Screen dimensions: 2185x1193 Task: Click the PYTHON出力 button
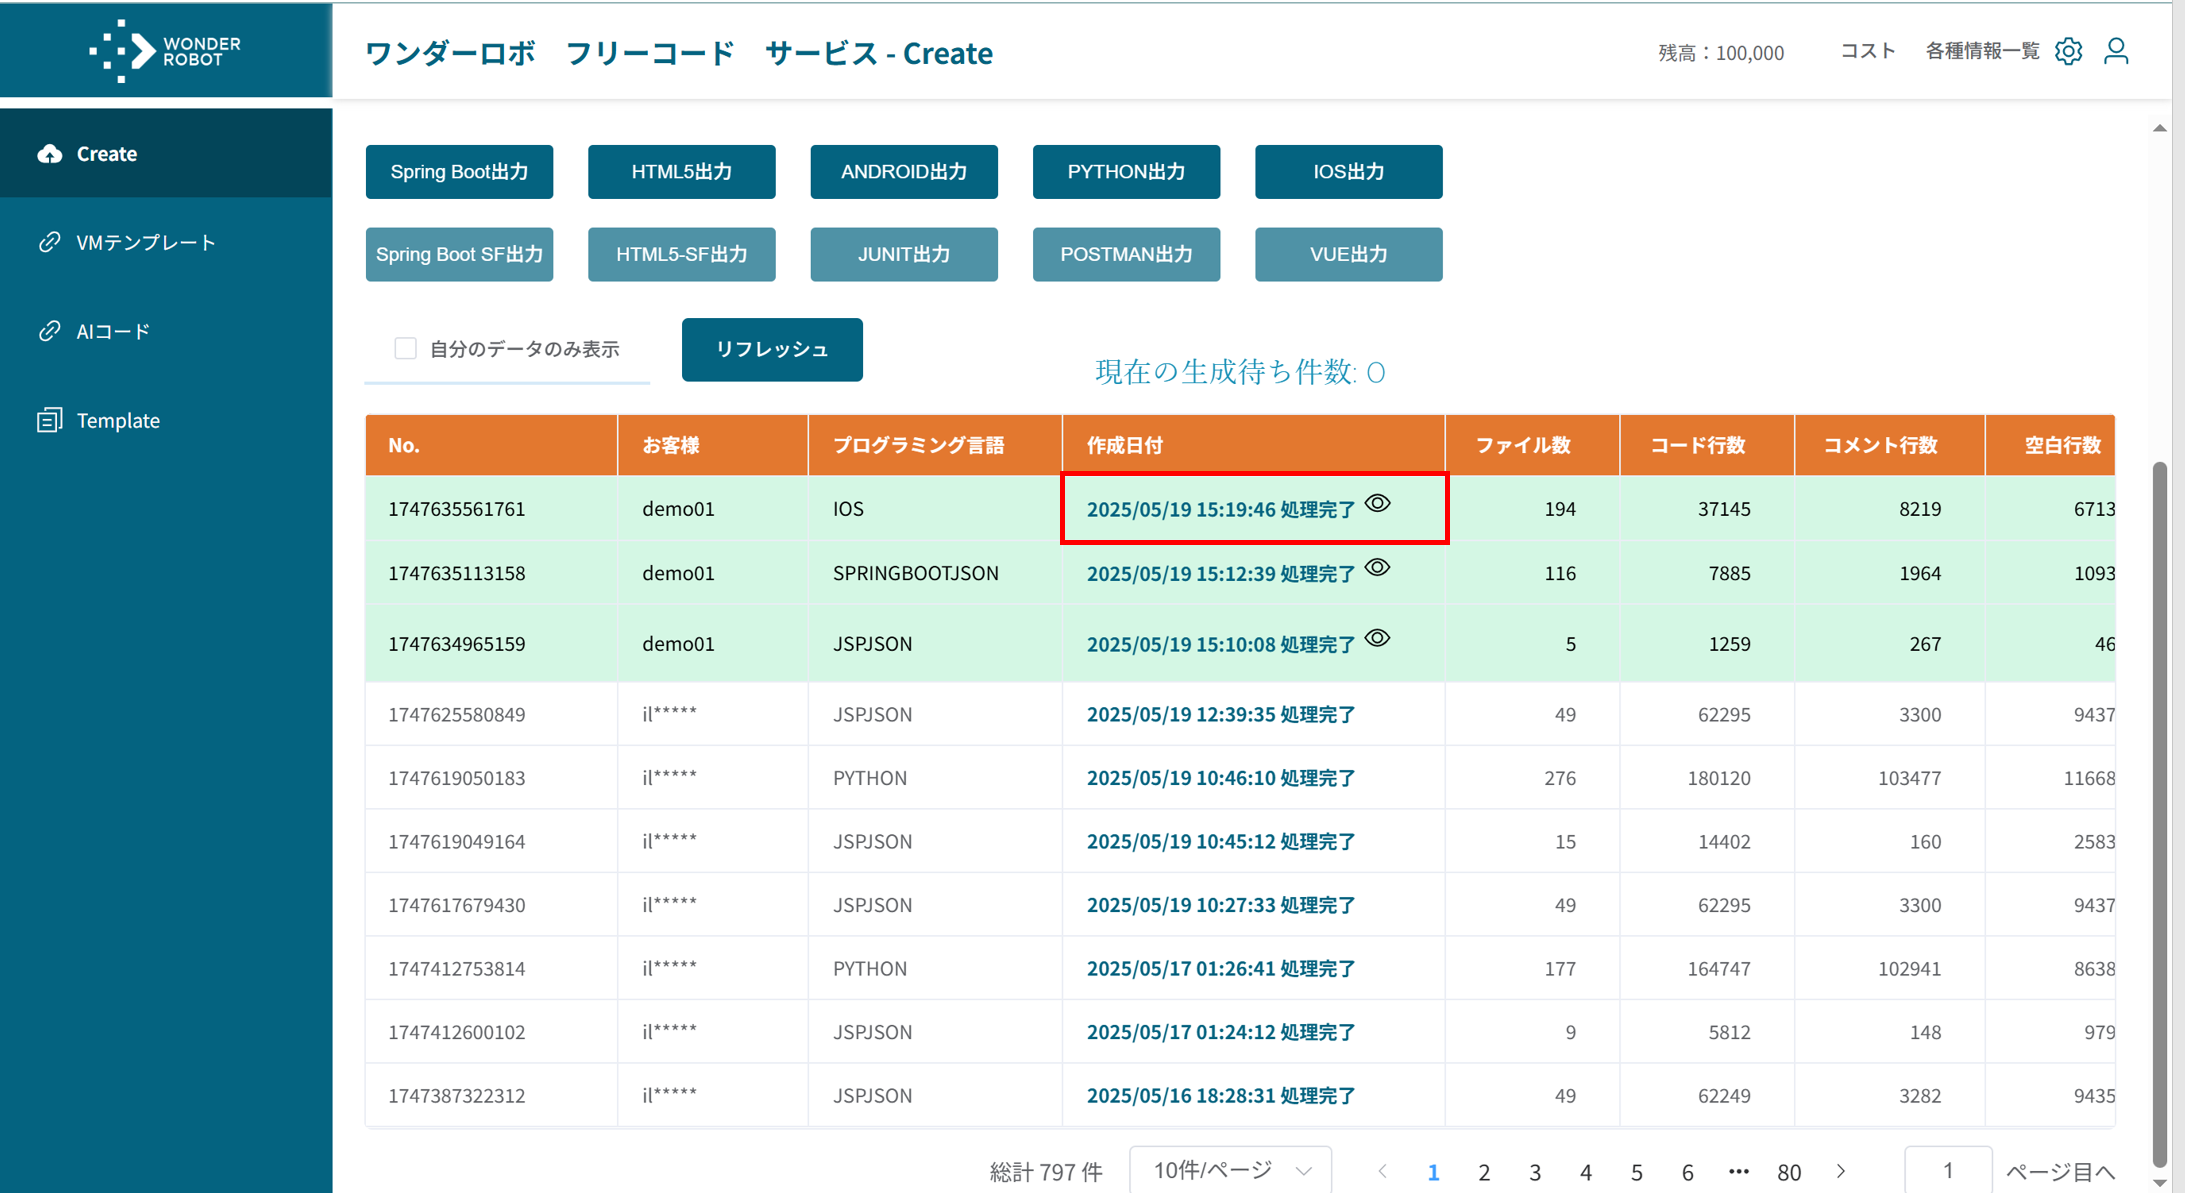(1126, 172)
